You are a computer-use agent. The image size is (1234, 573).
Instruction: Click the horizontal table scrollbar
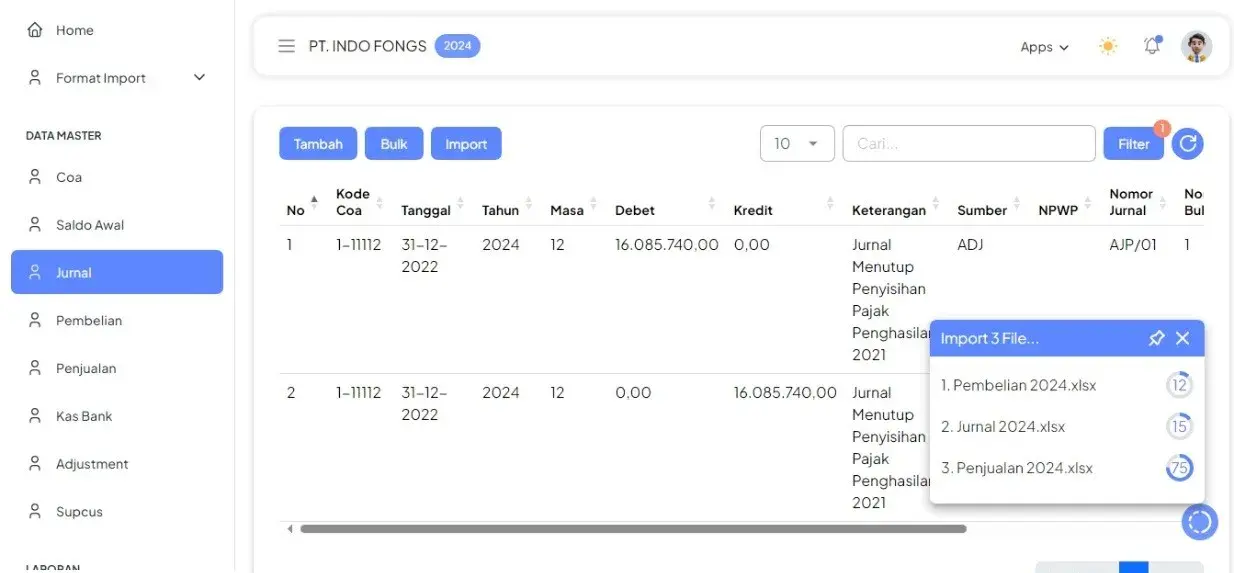[633, 528]
